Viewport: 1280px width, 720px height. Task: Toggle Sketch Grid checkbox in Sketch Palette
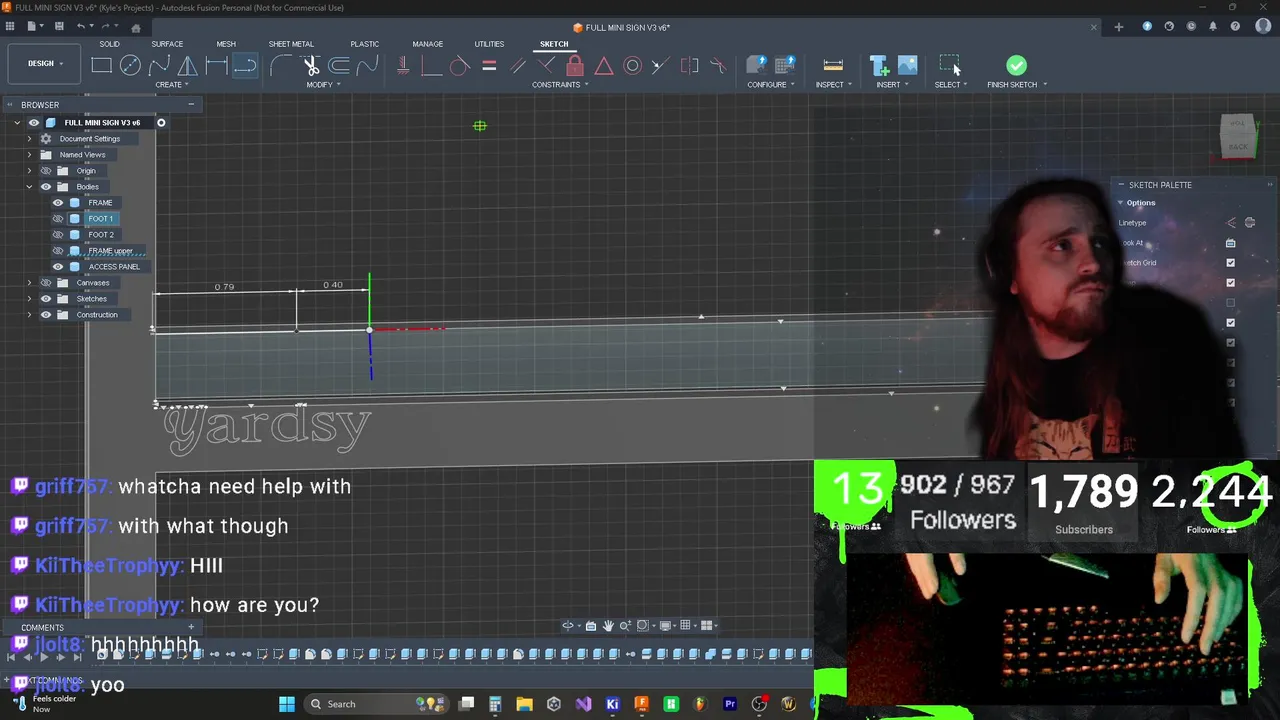(x=1231, y=263)
